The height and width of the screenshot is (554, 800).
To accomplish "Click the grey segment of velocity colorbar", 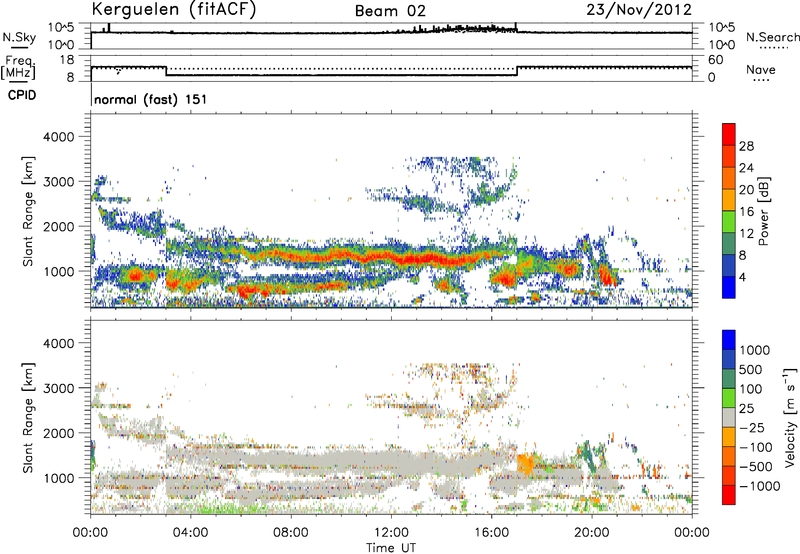I will 729,417.
